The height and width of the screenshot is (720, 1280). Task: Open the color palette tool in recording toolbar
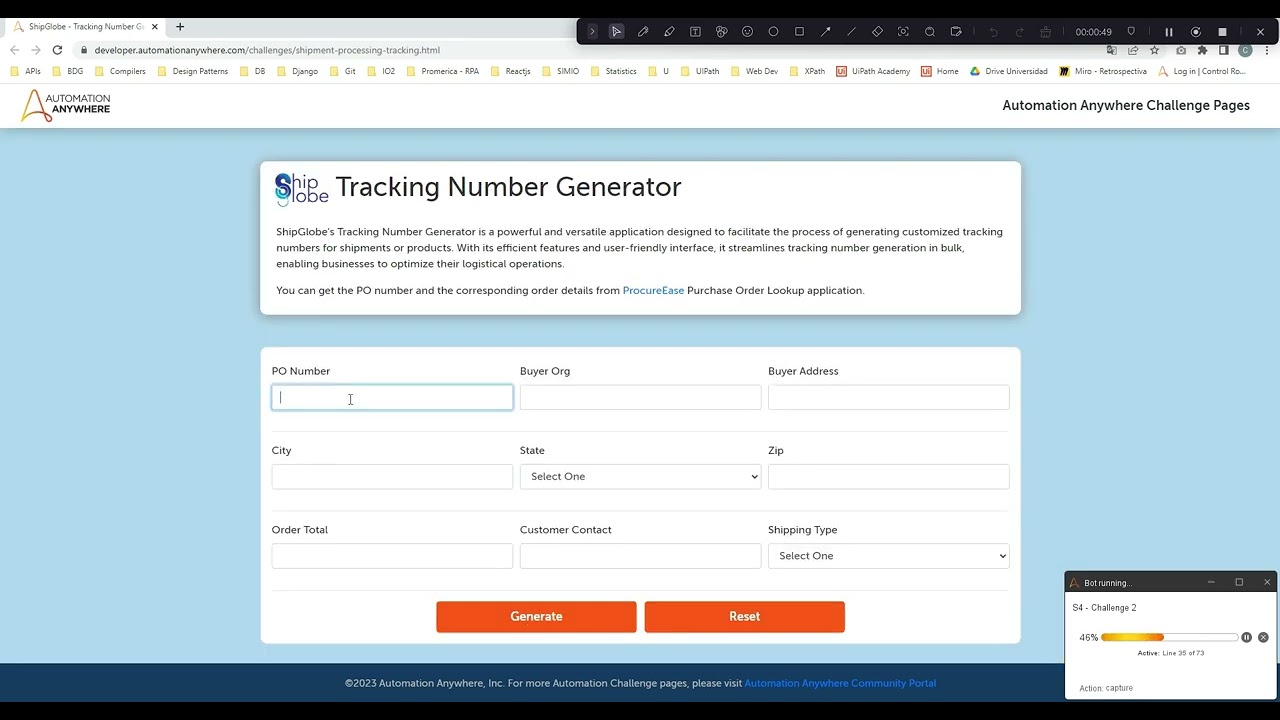(721, 32)
